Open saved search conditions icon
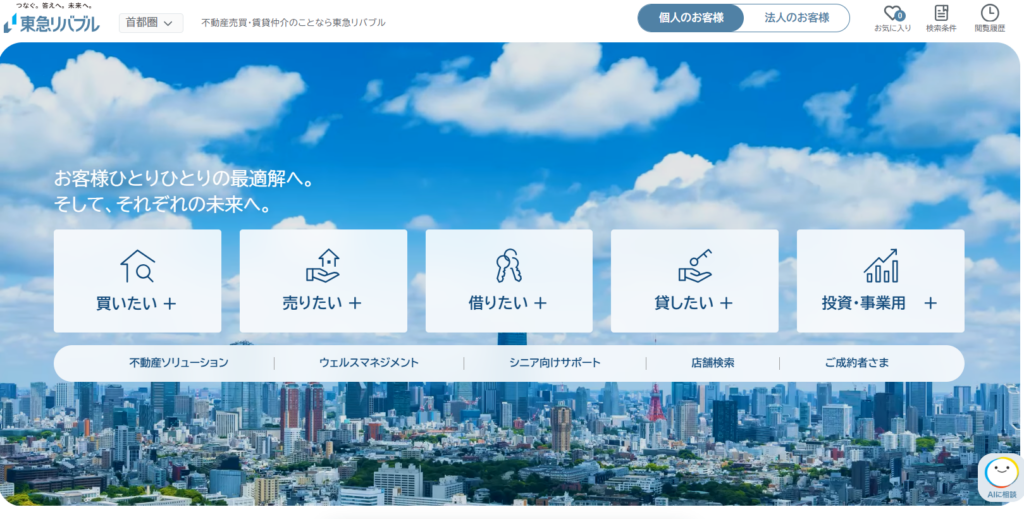 click(x=941, y=14)
